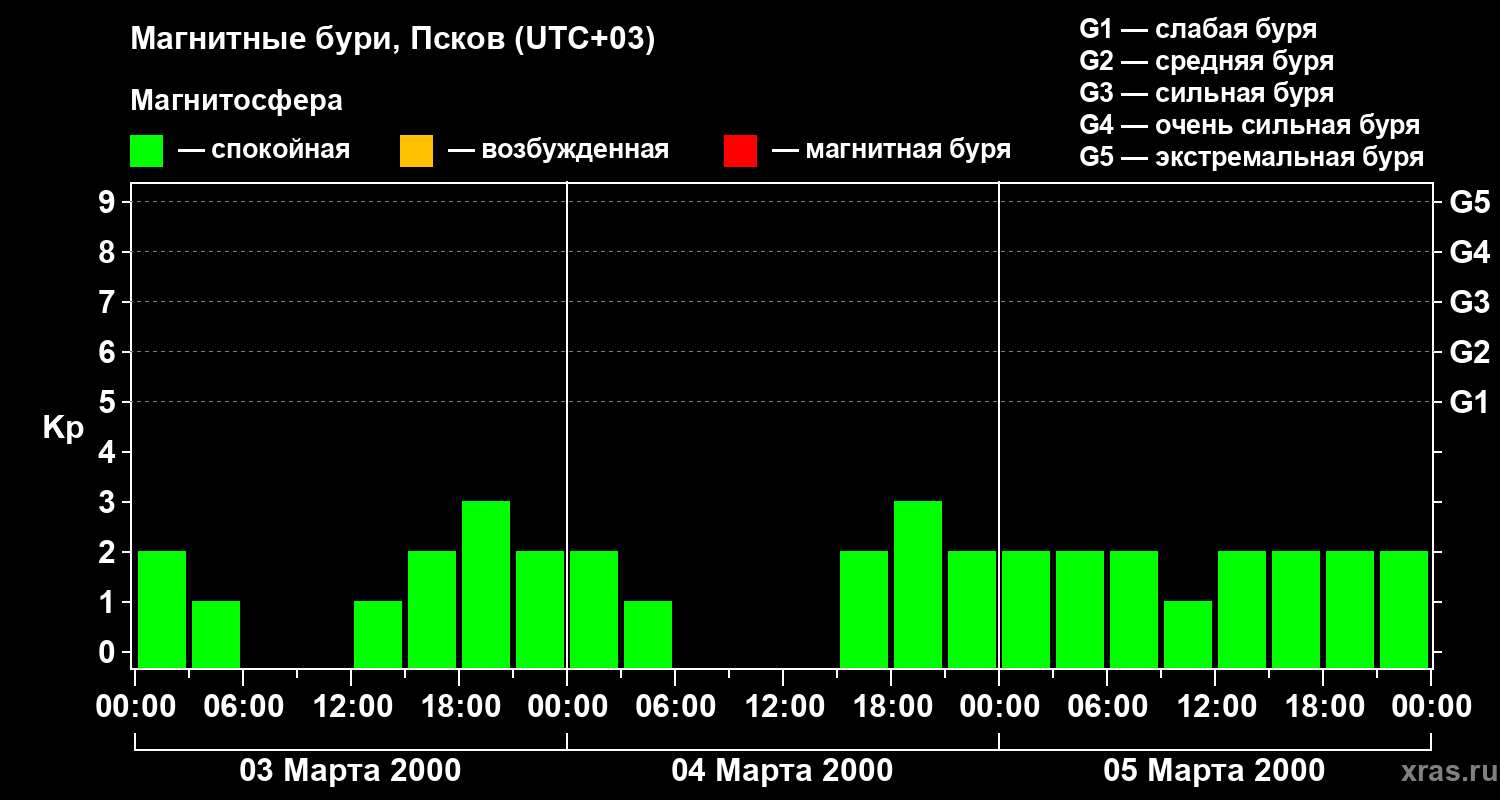Click the first bar of 03 Марта
The height and width of the screenshot is (800, 1500).
(x=162, y=609)
